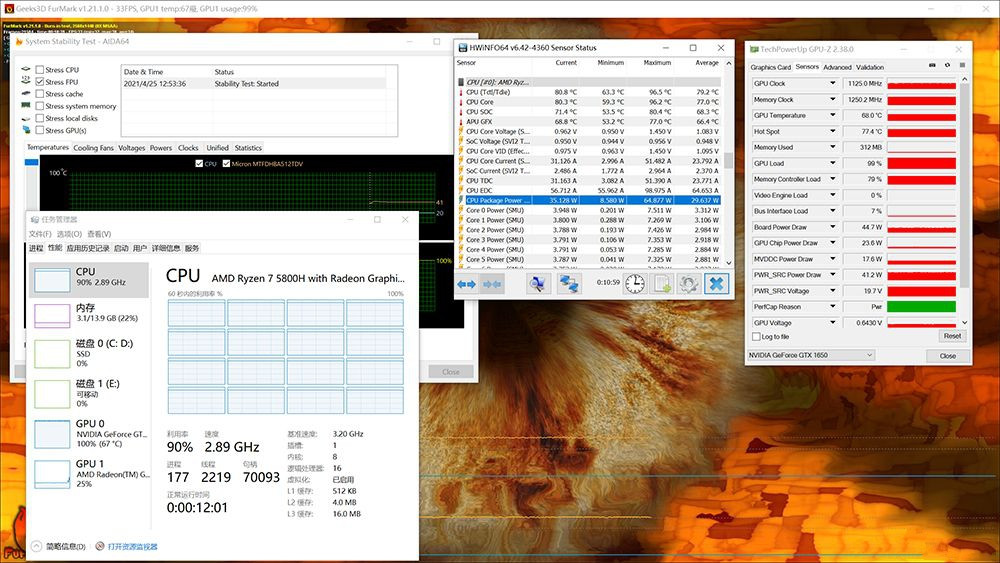The width and height of the screenshot is (1000, 563).
Task: Click CPU Package Power lightning icon
Action: pos(461,200)
